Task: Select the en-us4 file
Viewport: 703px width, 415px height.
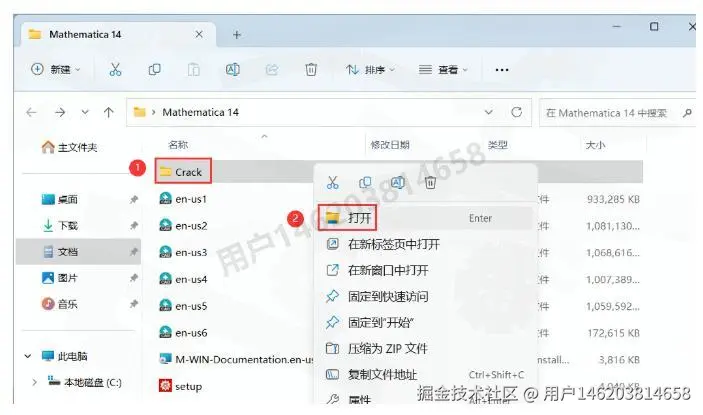Action: pos(183,279)
